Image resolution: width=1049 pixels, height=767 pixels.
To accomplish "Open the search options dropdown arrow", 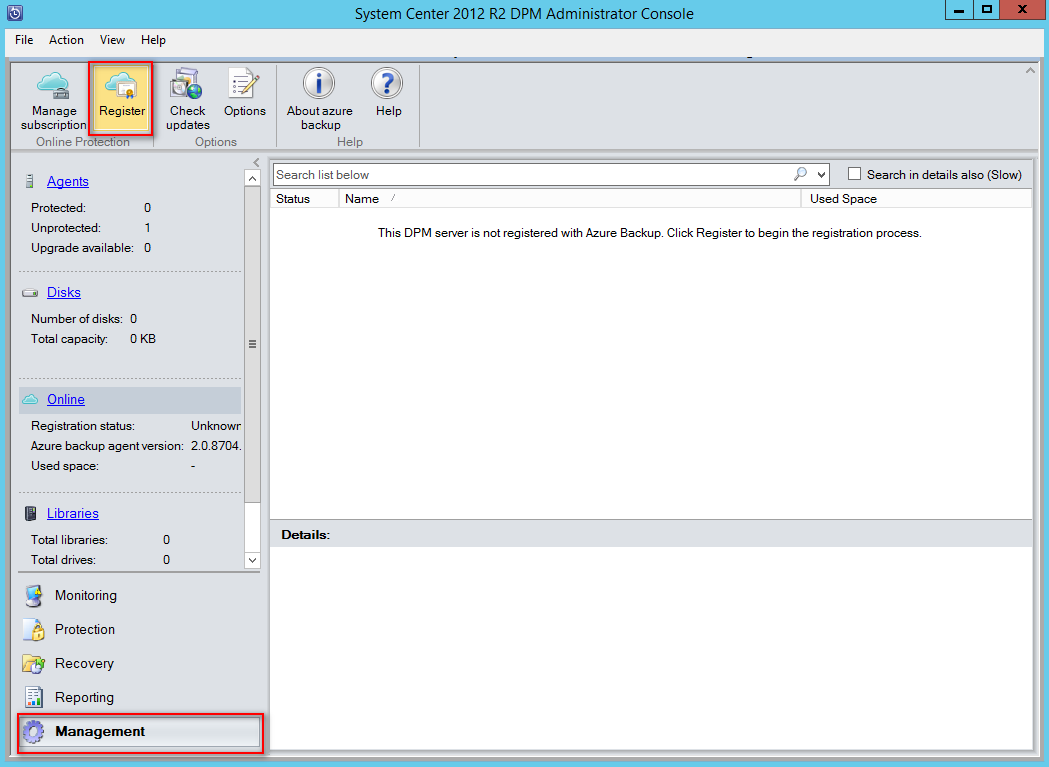I will pyautogui.click(x=822, y=175).
